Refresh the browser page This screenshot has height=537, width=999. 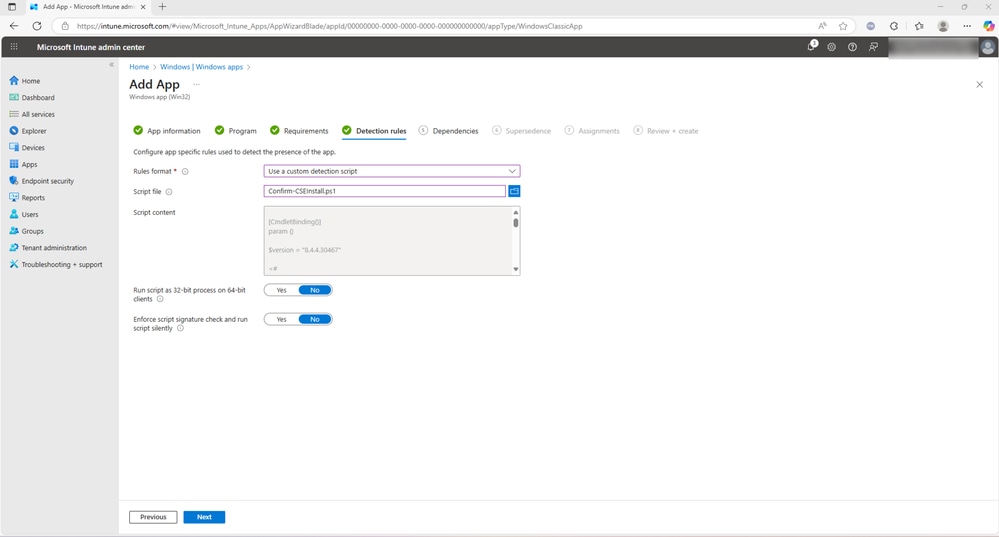click(37, 26)
